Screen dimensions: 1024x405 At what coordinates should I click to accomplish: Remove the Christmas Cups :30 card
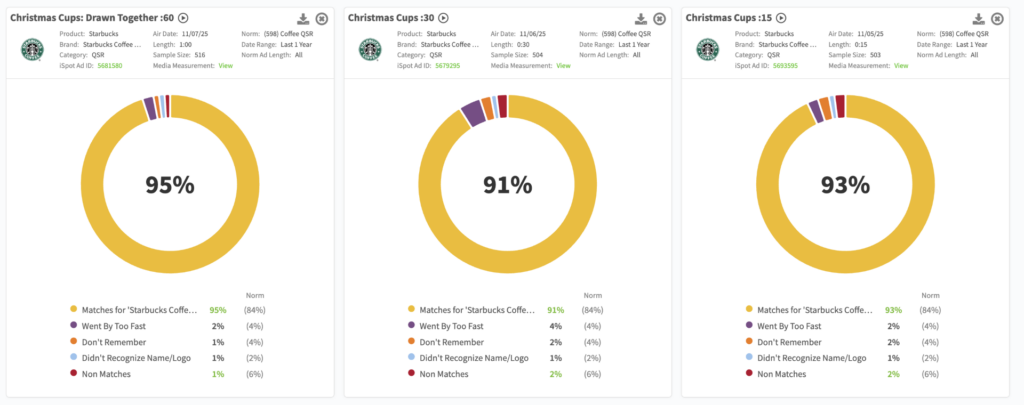coord(659,19)
